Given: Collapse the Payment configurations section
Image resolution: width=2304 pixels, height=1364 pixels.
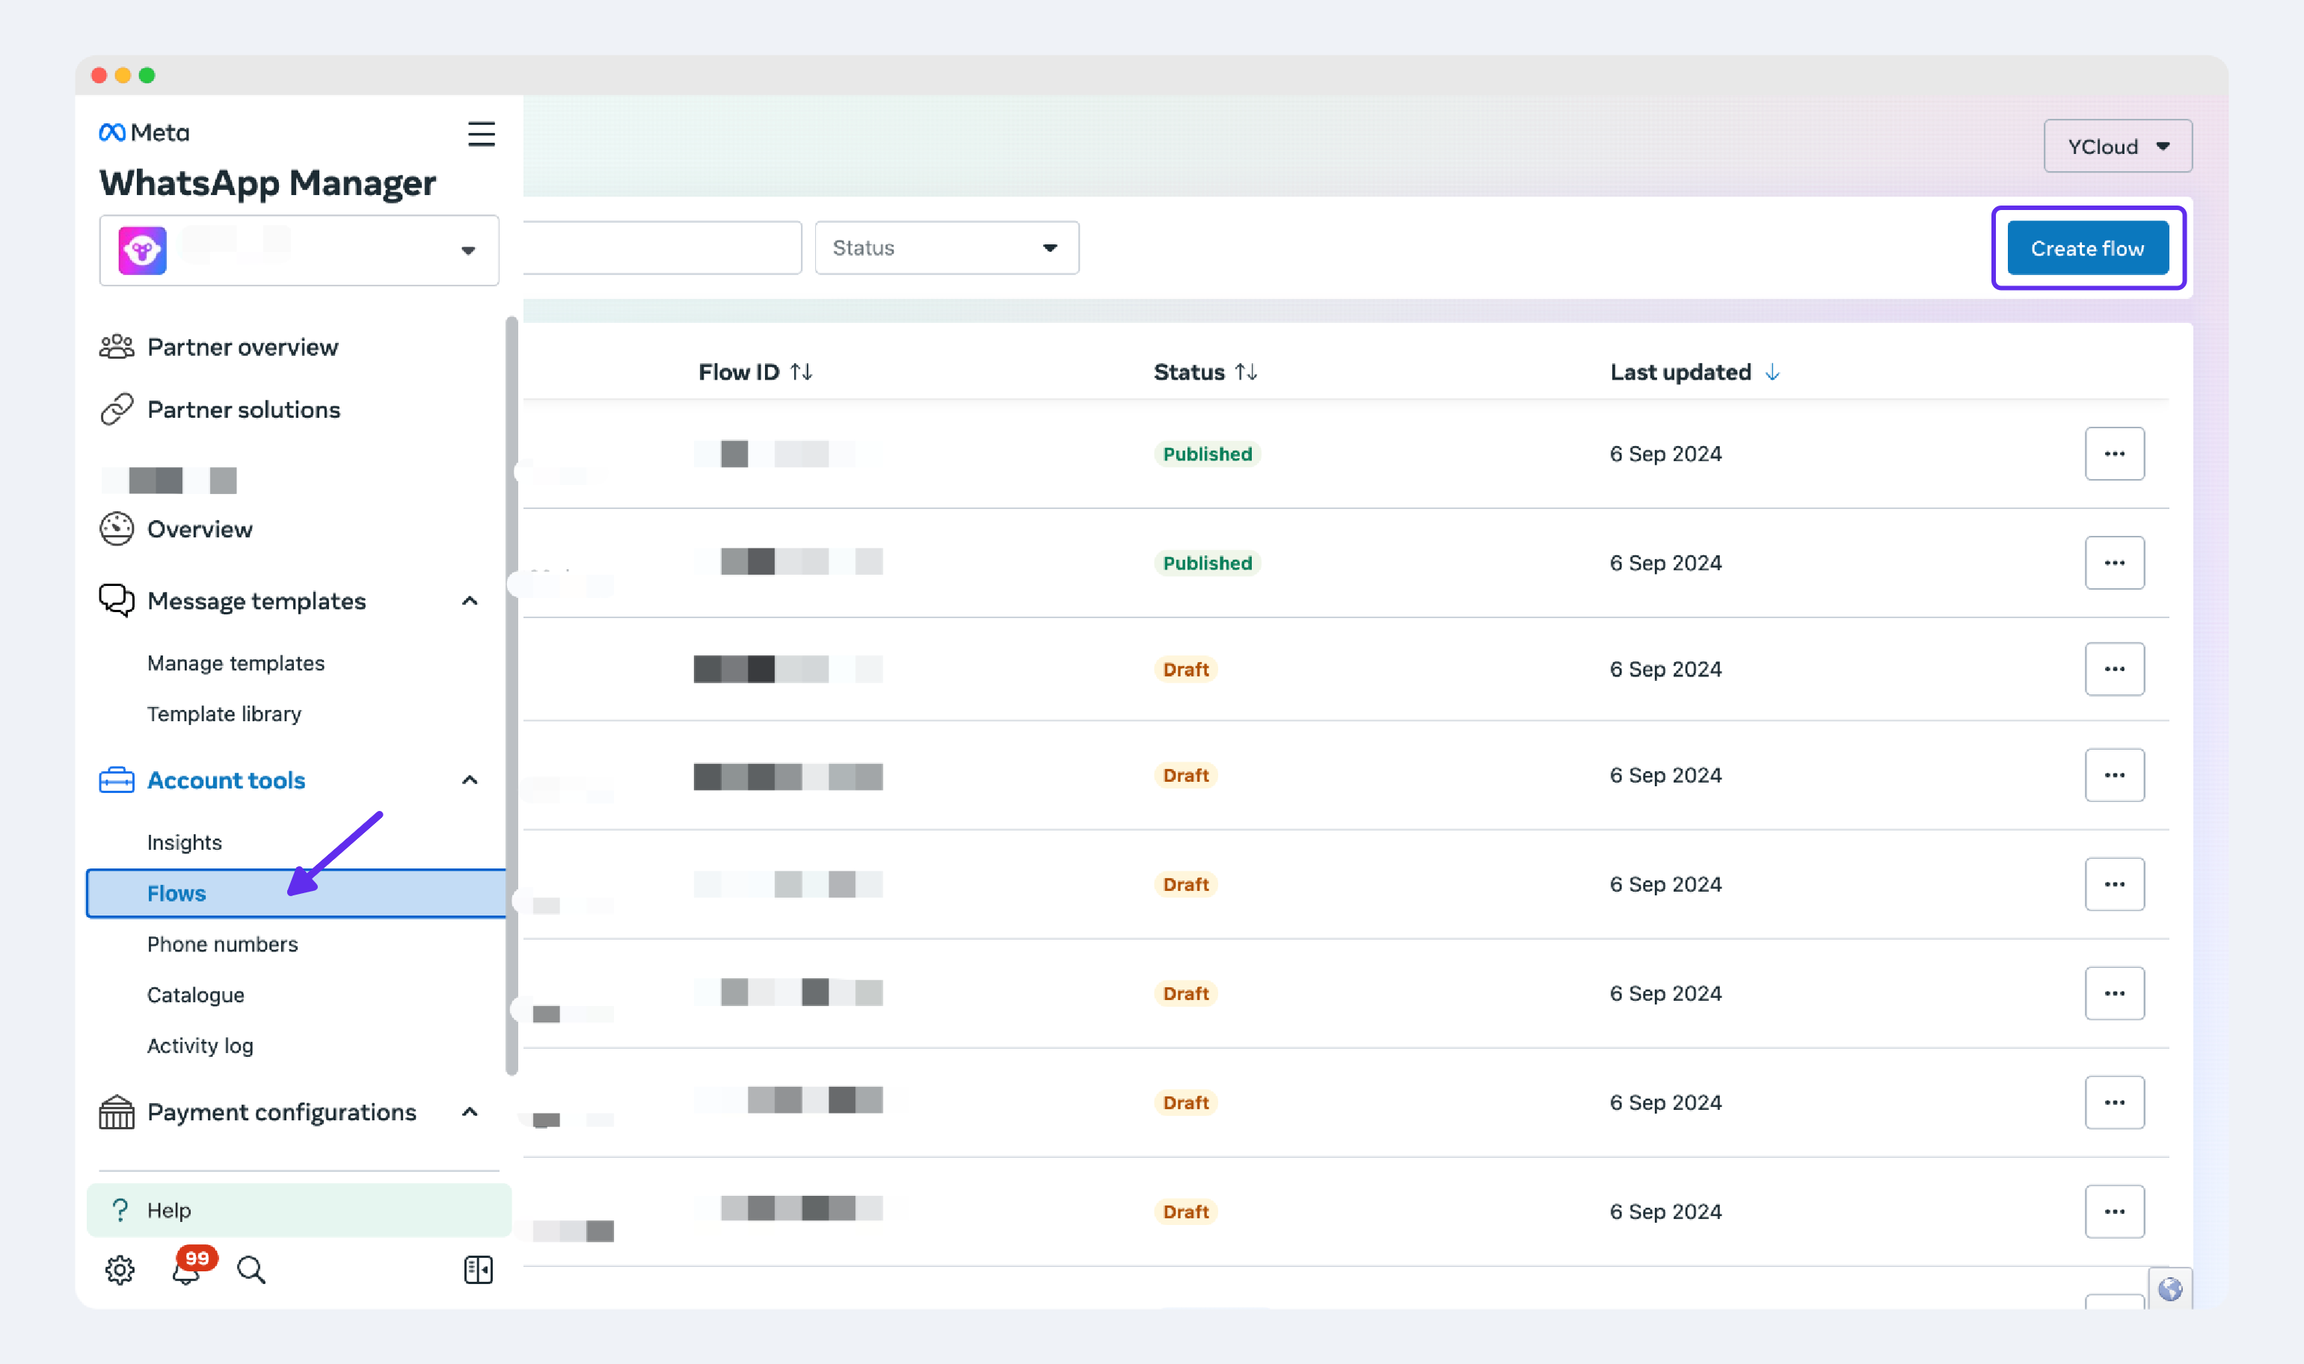Looking at the screenshot, I should pyautogui.click(x=469, y=1112).
